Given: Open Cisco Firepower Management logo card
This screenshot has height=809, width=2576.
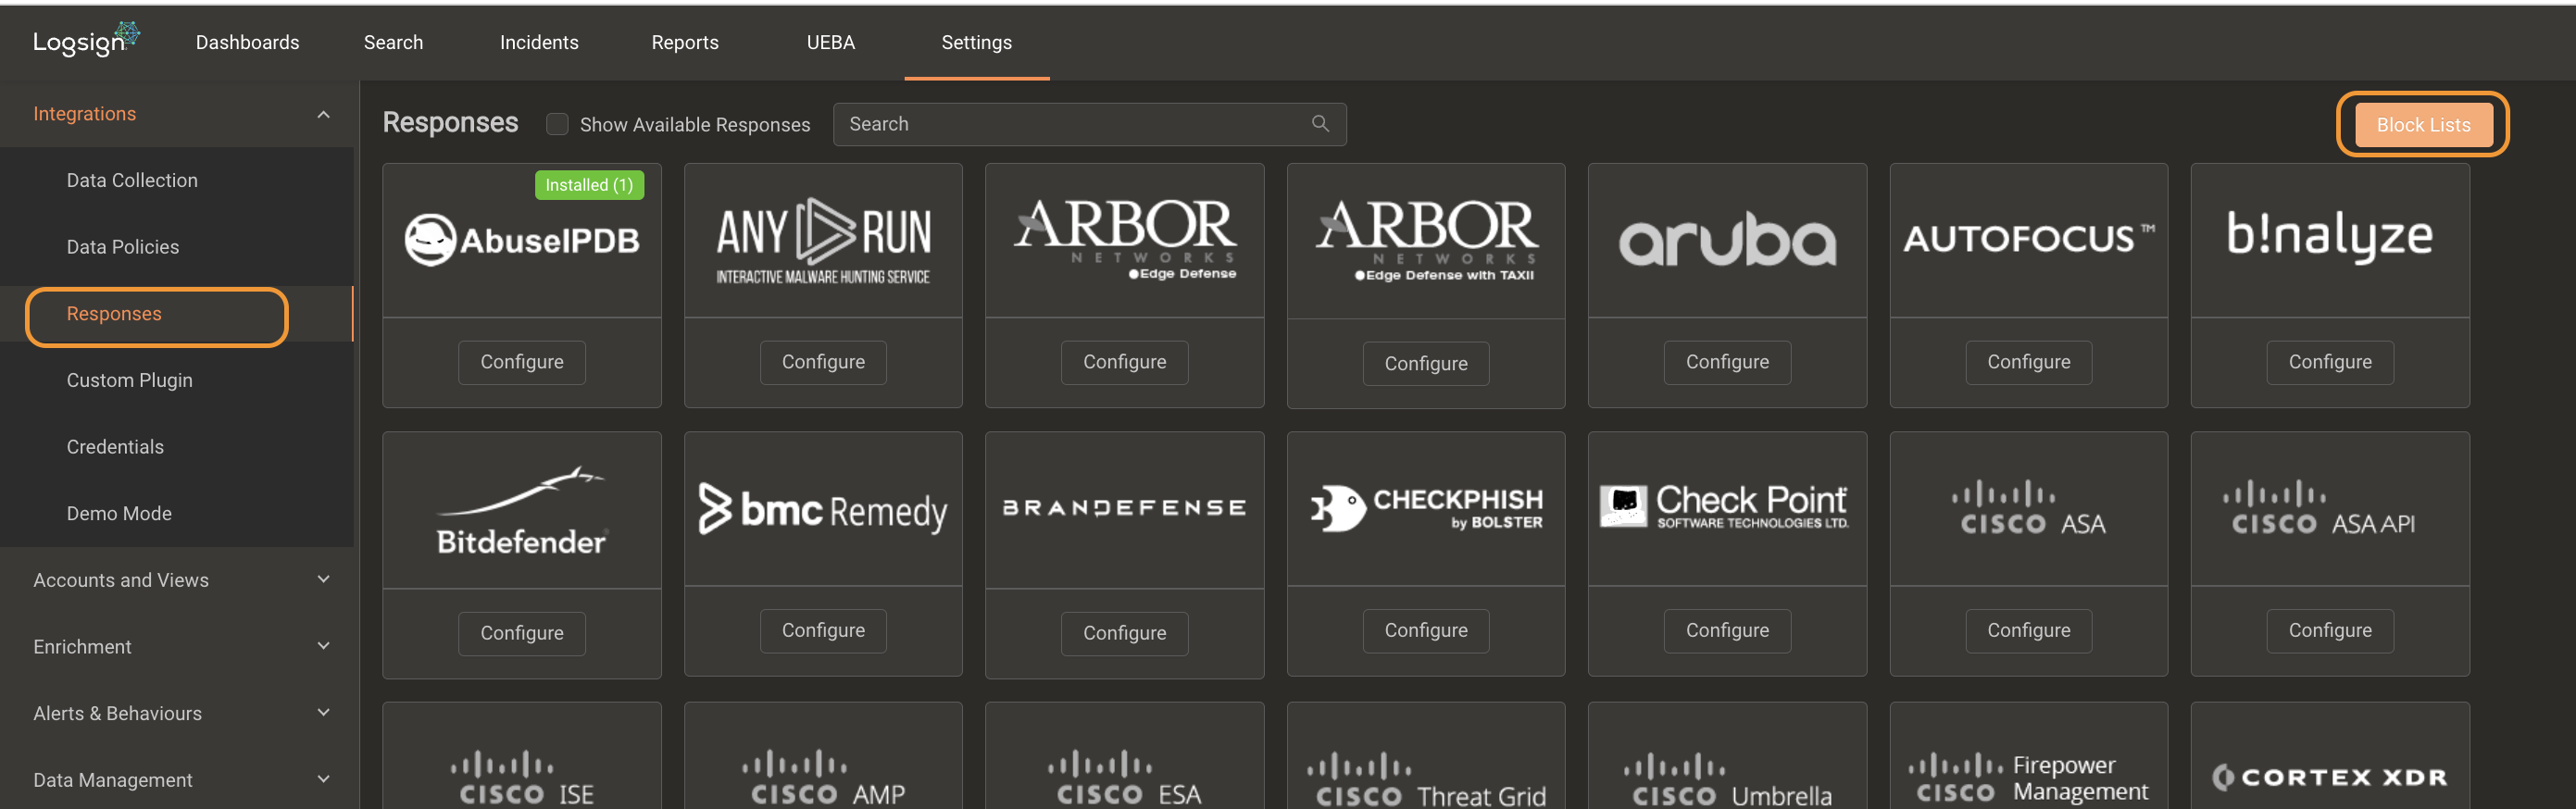Looking at the screenshot, I should (x=2028, y=778).
